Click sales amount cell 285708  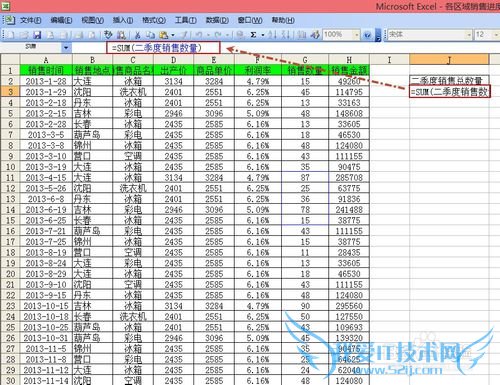349,178
